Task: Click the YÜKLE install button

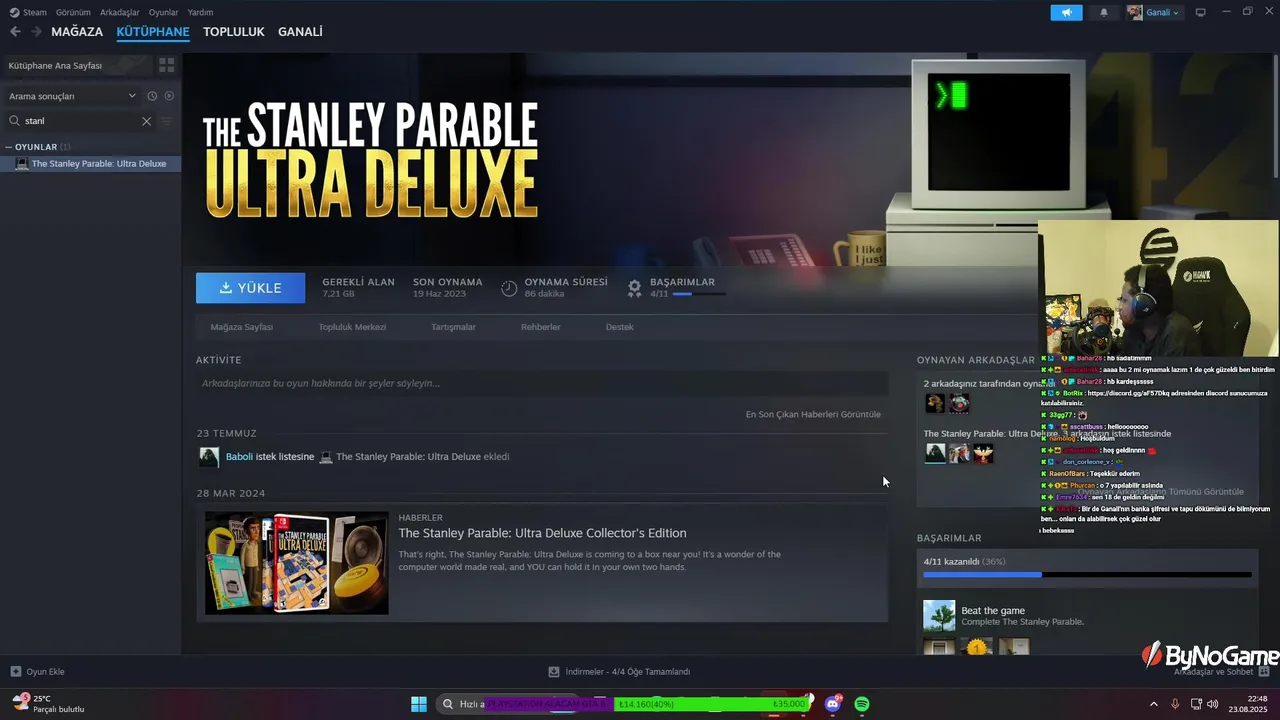Action: click(250, 288)
